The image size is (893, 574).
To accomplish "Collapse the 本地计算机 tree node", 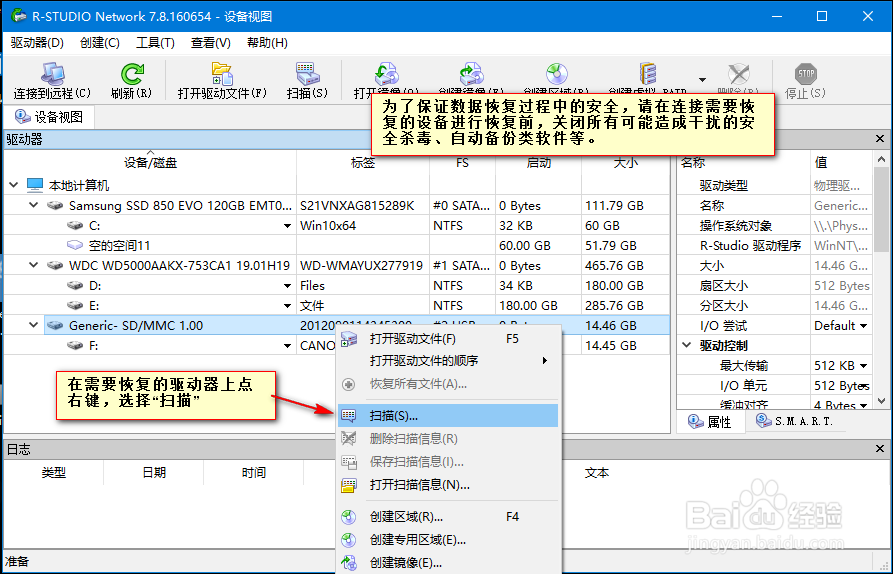I will coord(14,185).
